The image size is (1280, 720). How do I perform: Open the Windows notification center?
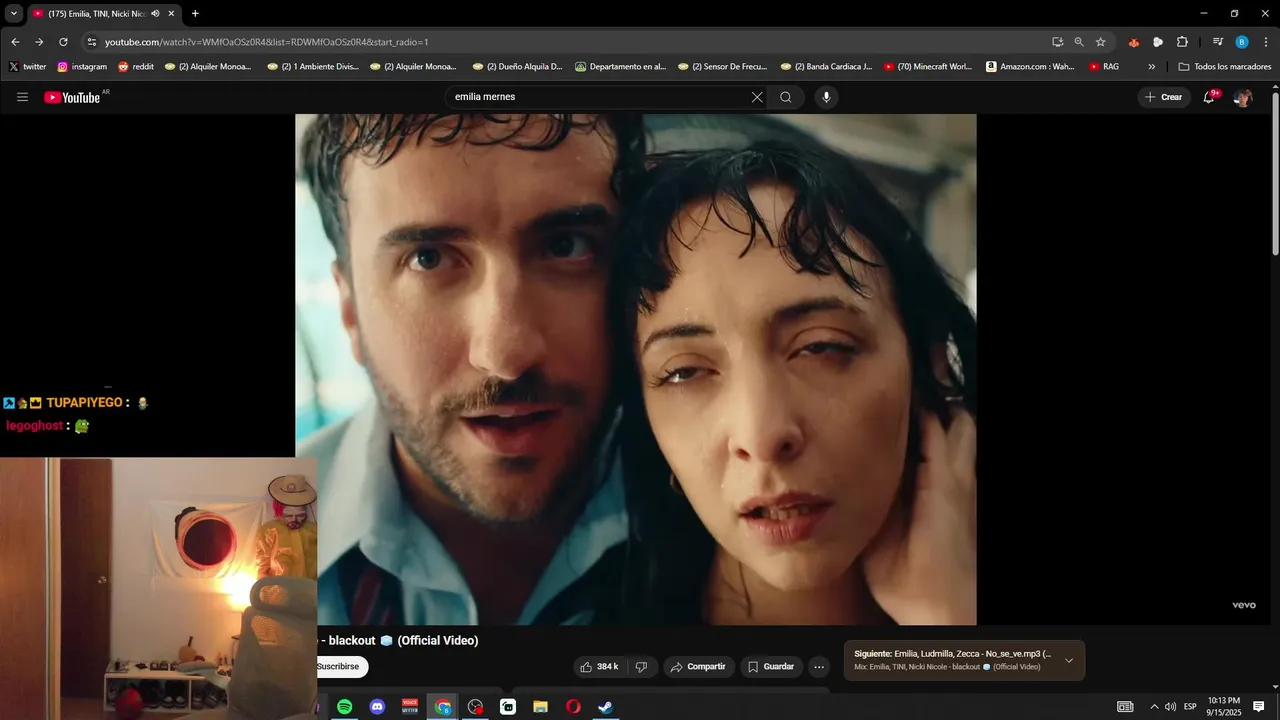1259,707
